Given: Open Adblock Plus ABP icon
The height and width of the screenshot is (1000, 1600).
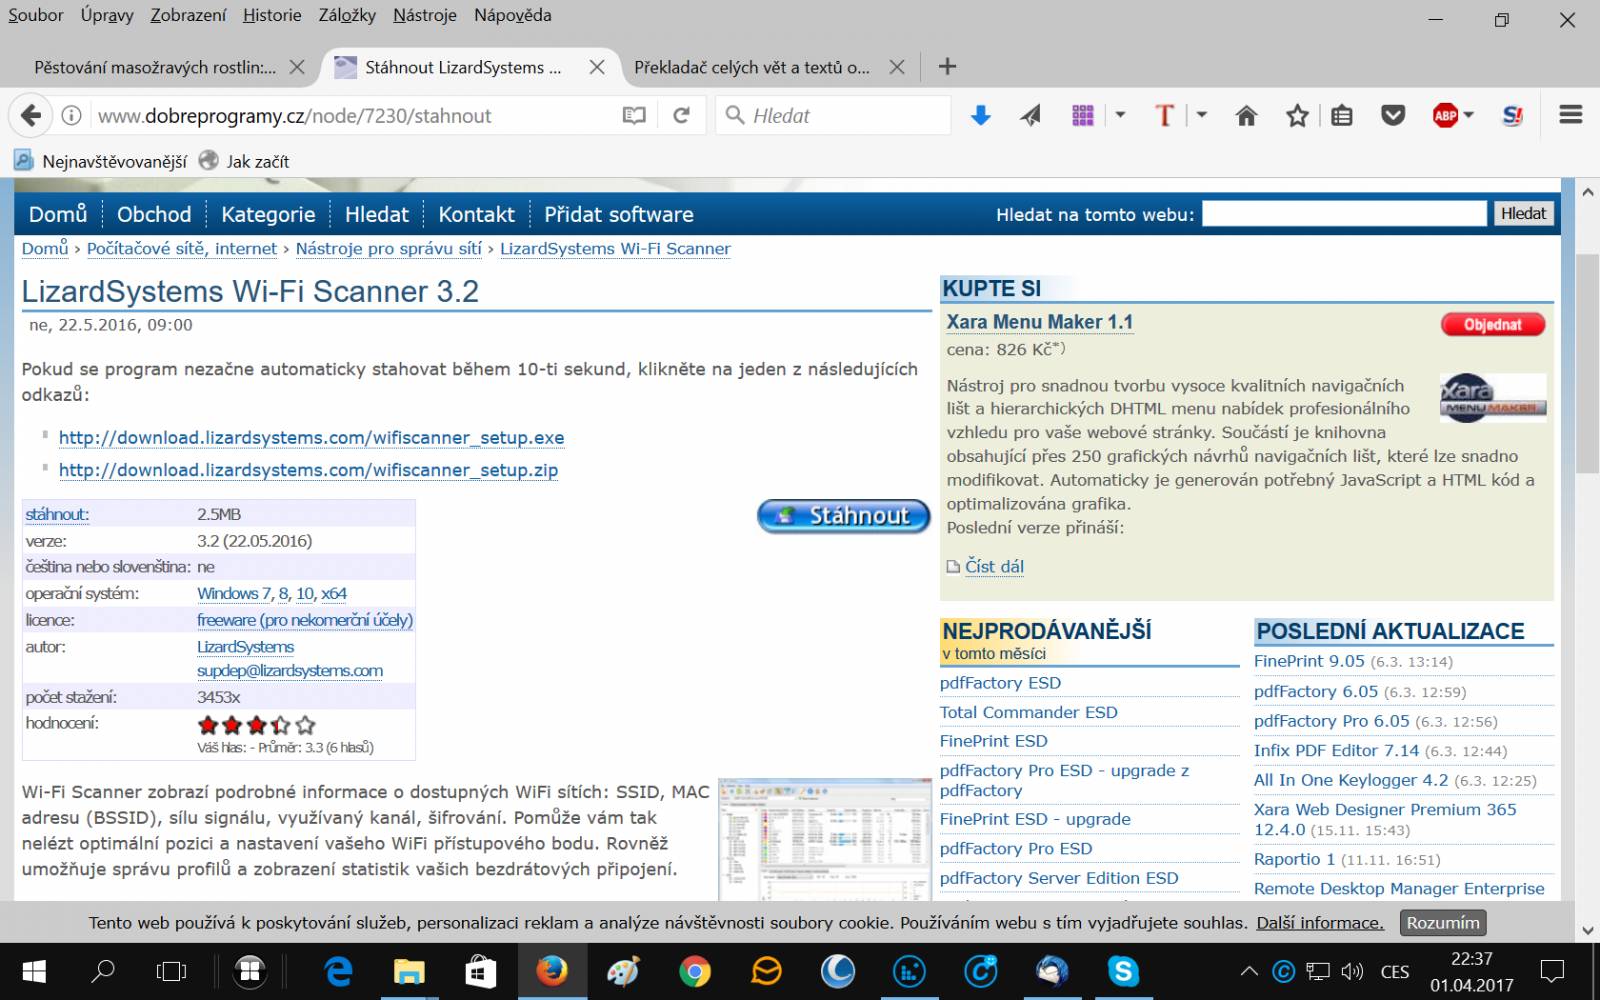Looking at the screenshot, I should point(1445,115).
